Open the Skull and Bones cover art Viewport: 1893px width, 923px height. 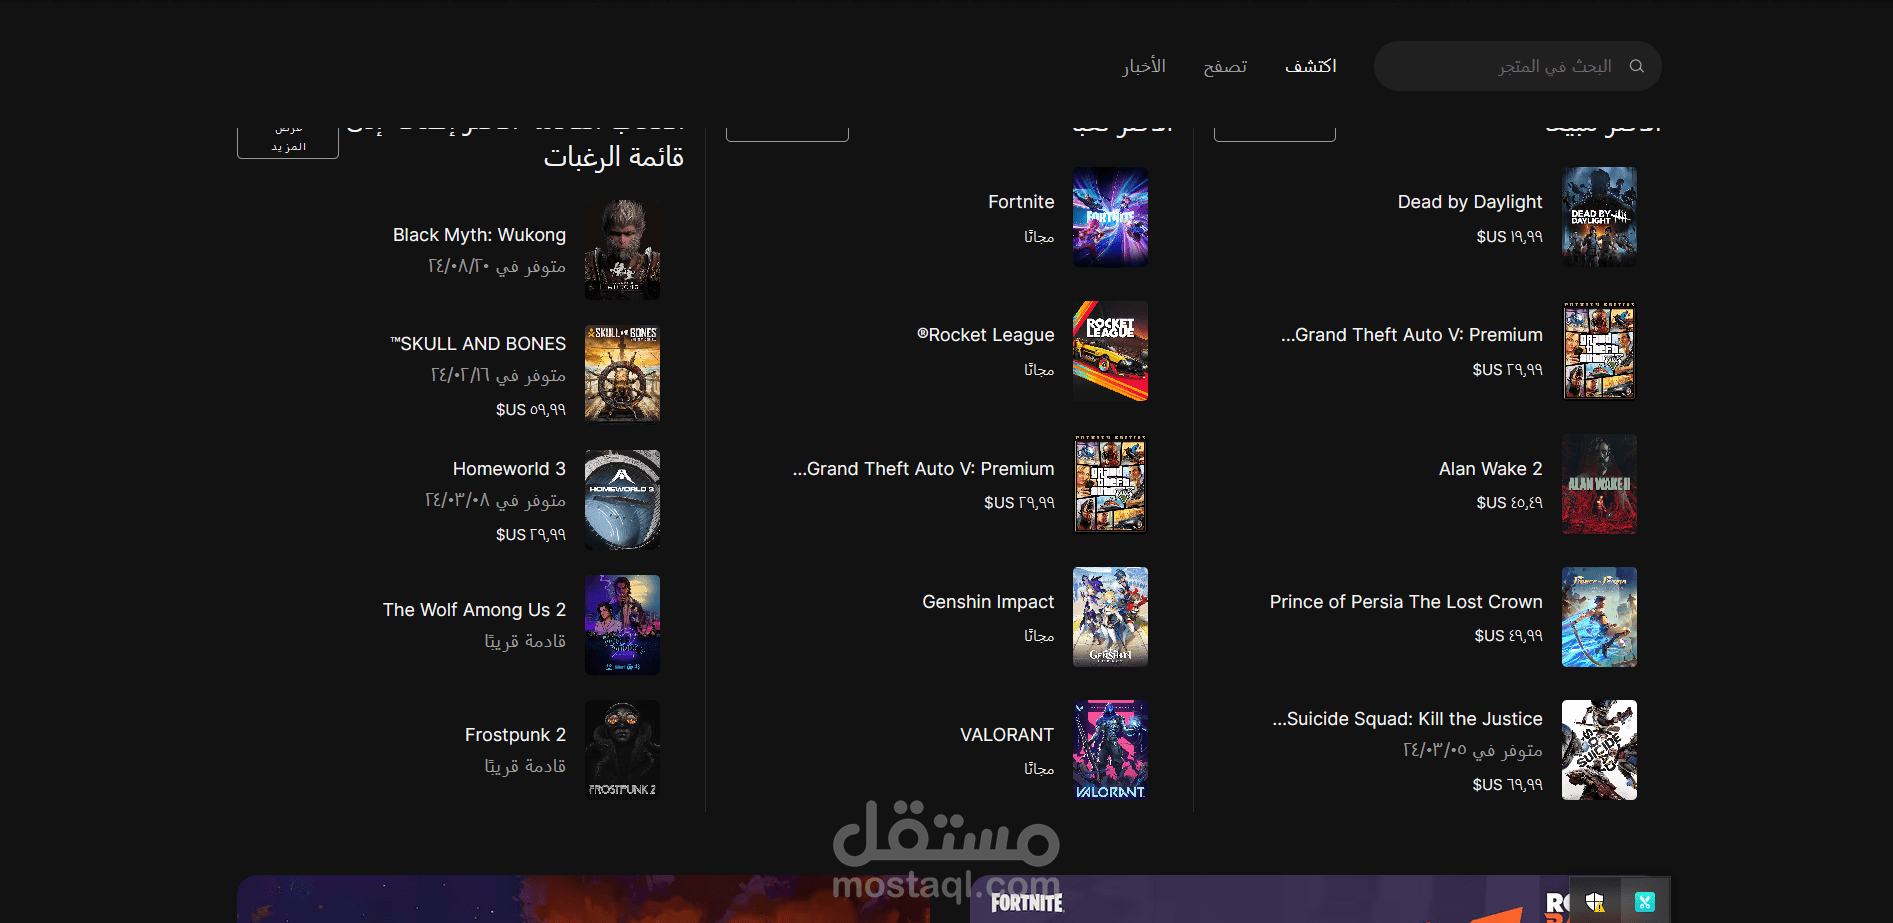click(622, 375)
